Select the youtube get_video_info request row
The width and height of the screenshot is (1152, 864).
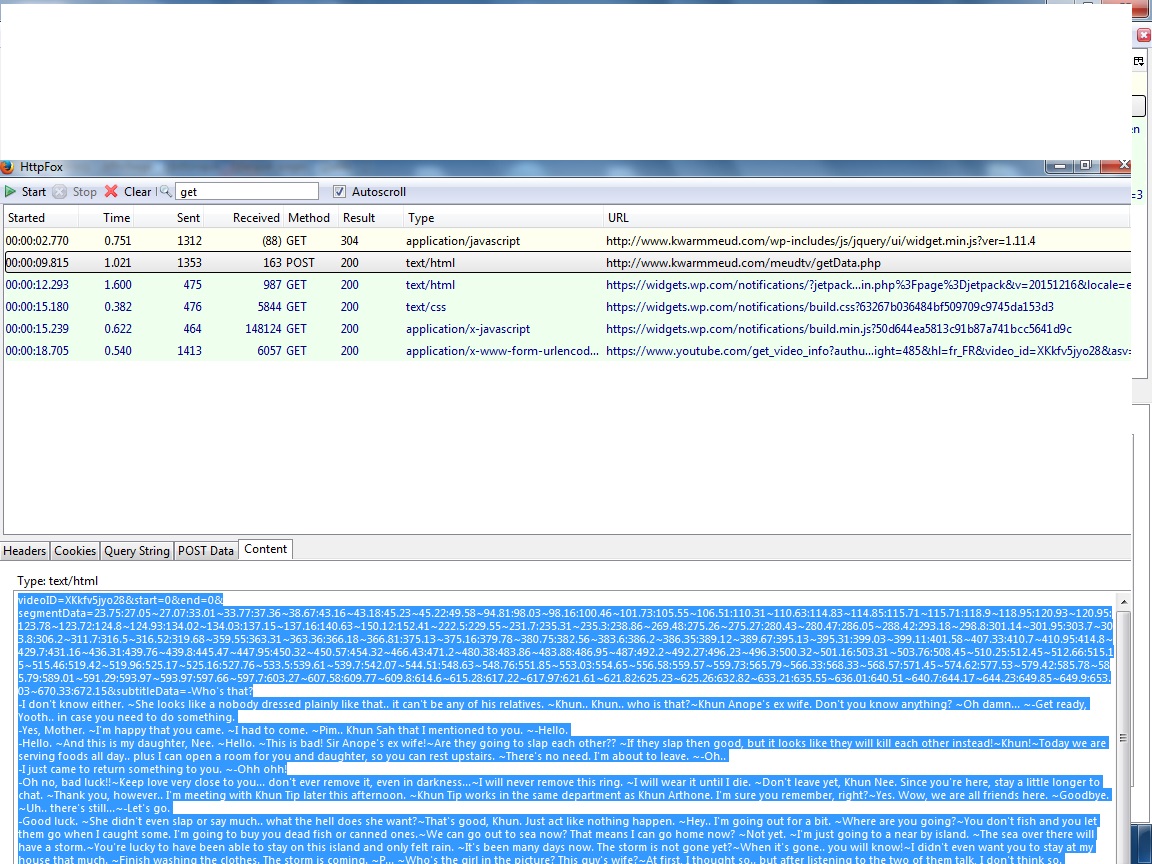567,350
